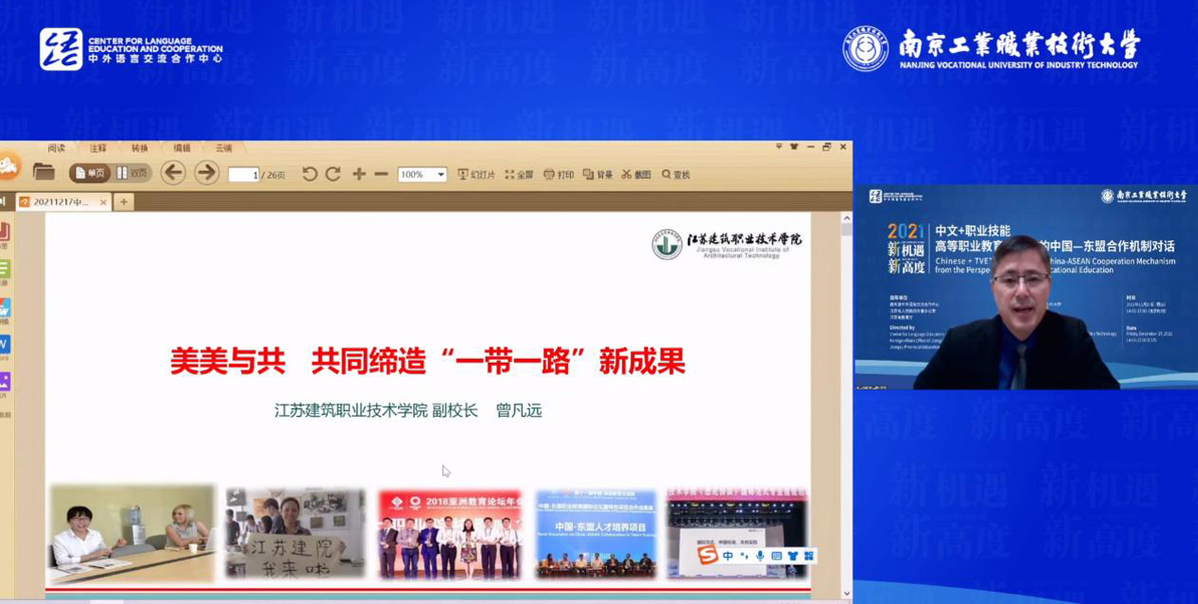Close the 20211217 document tab
This screenshot has height=604, width=1198.
coord(103,202)
